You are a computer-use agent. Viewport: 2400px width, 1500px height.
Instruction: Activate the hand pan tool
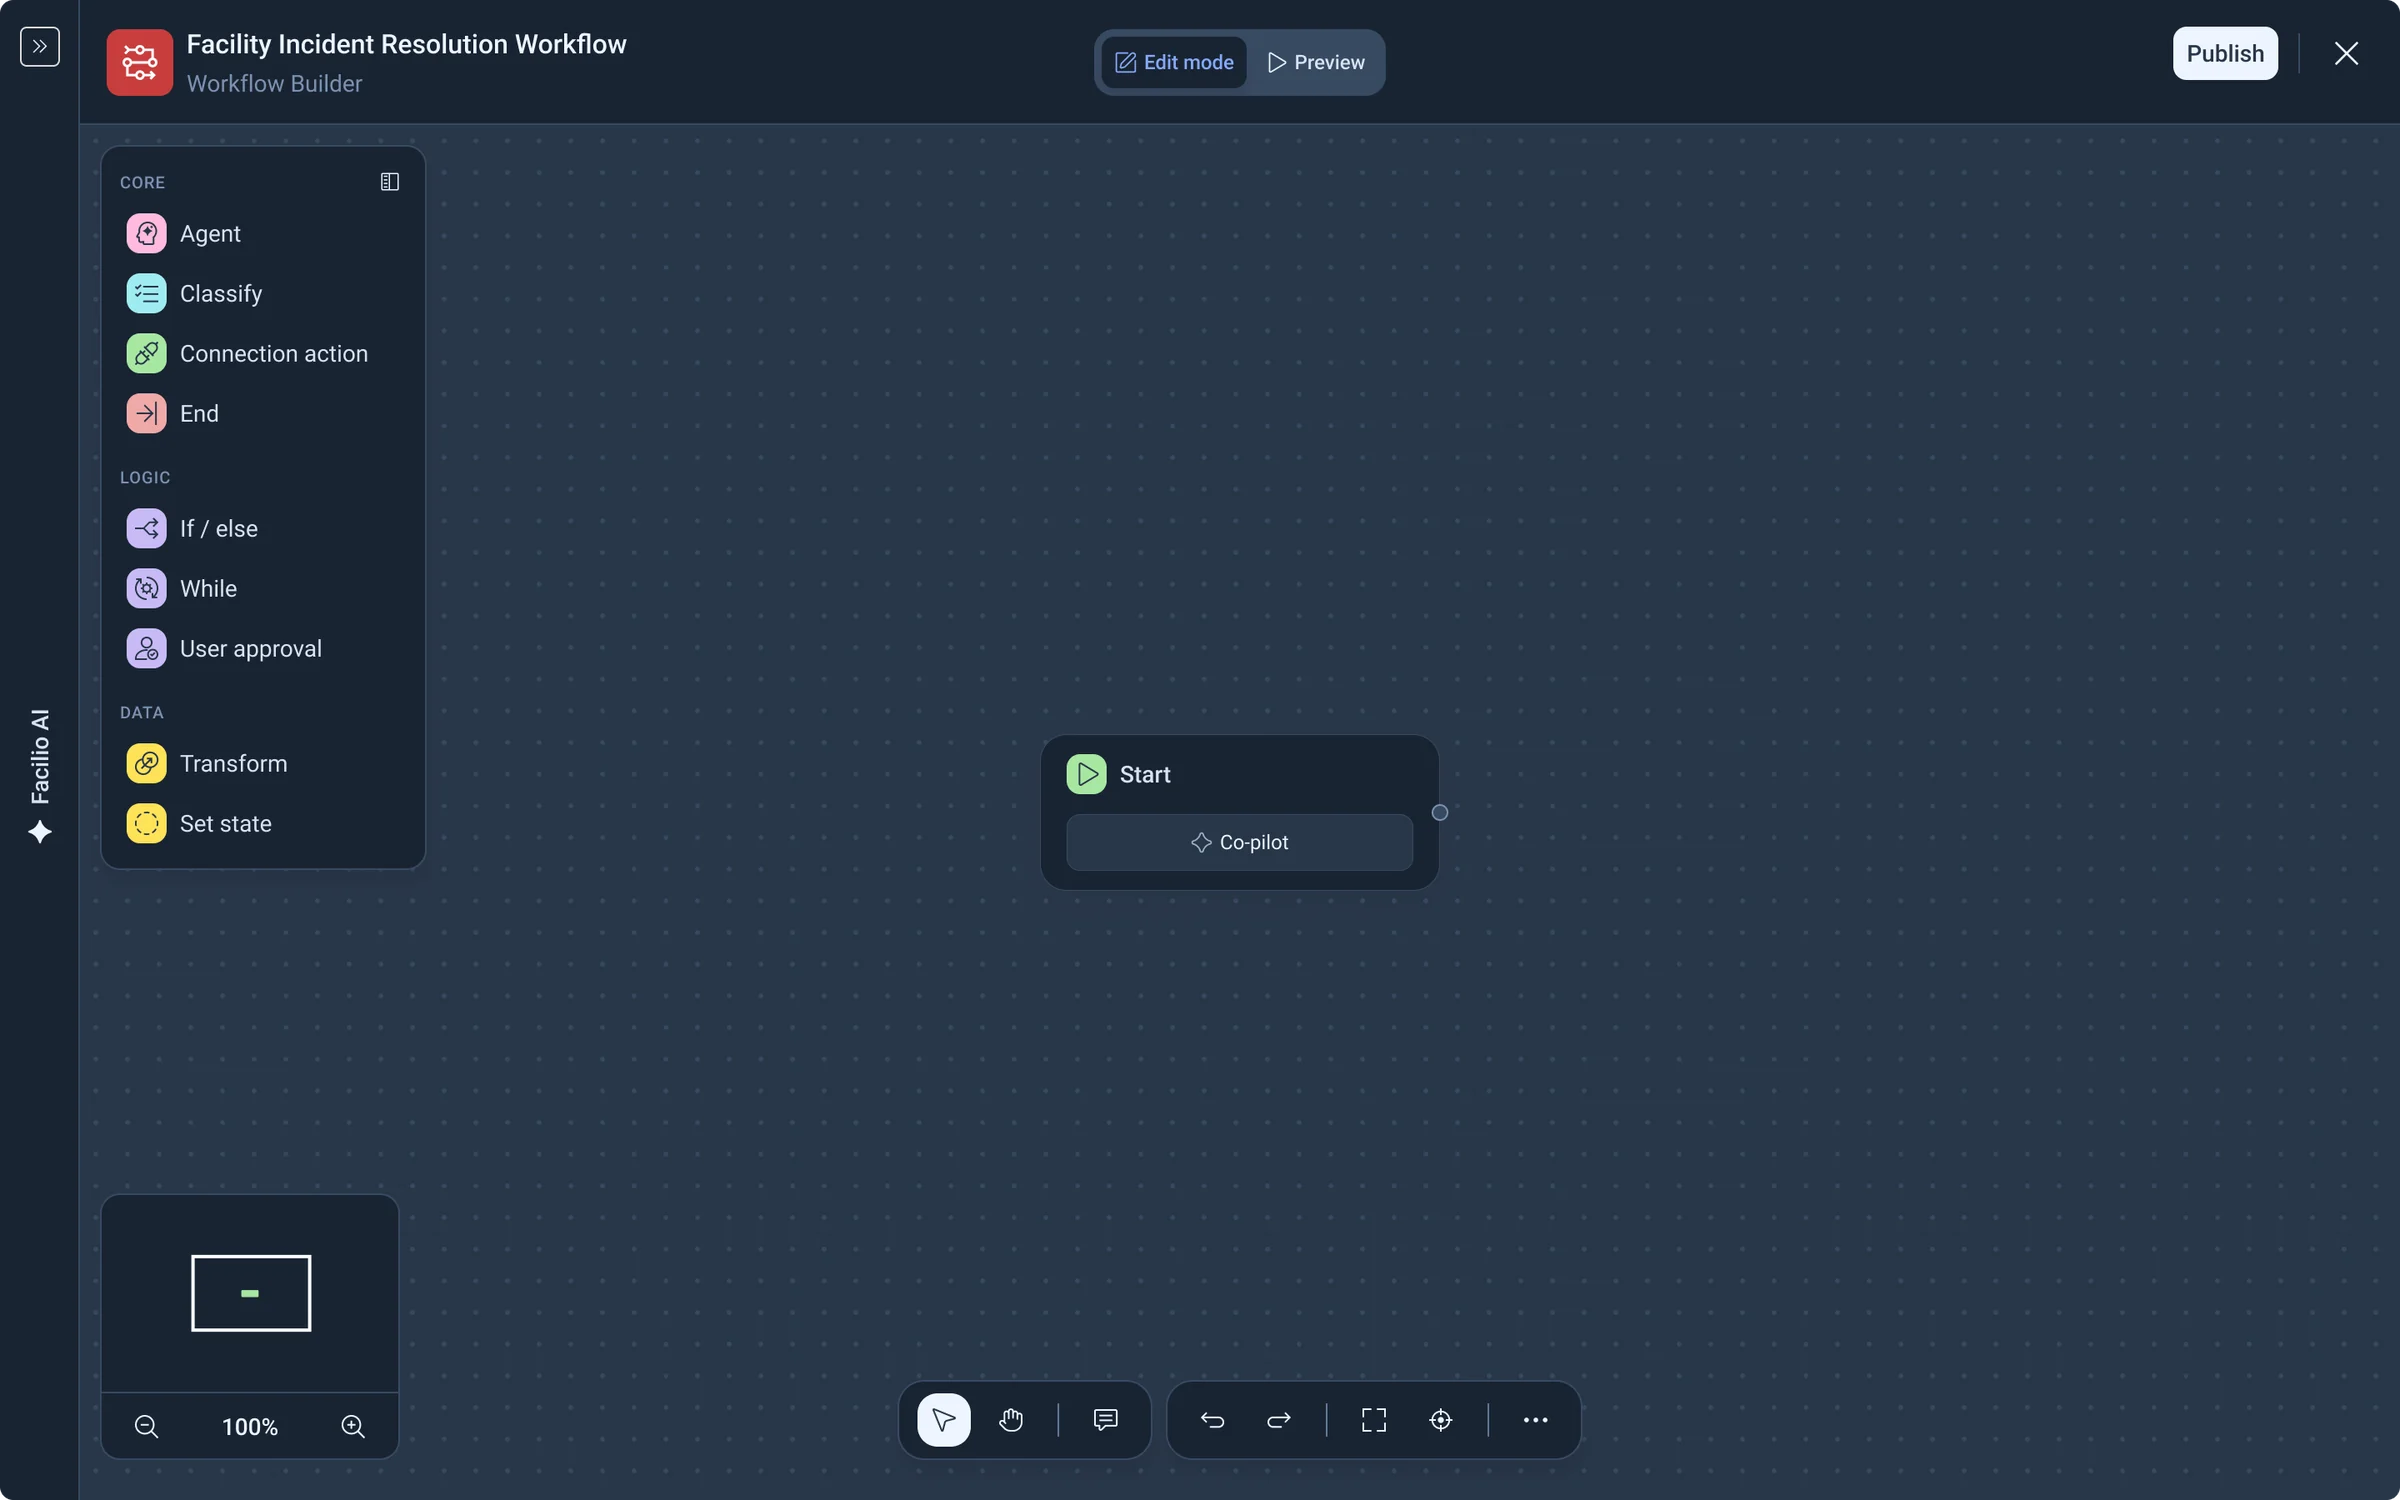pos(1011,1420)
